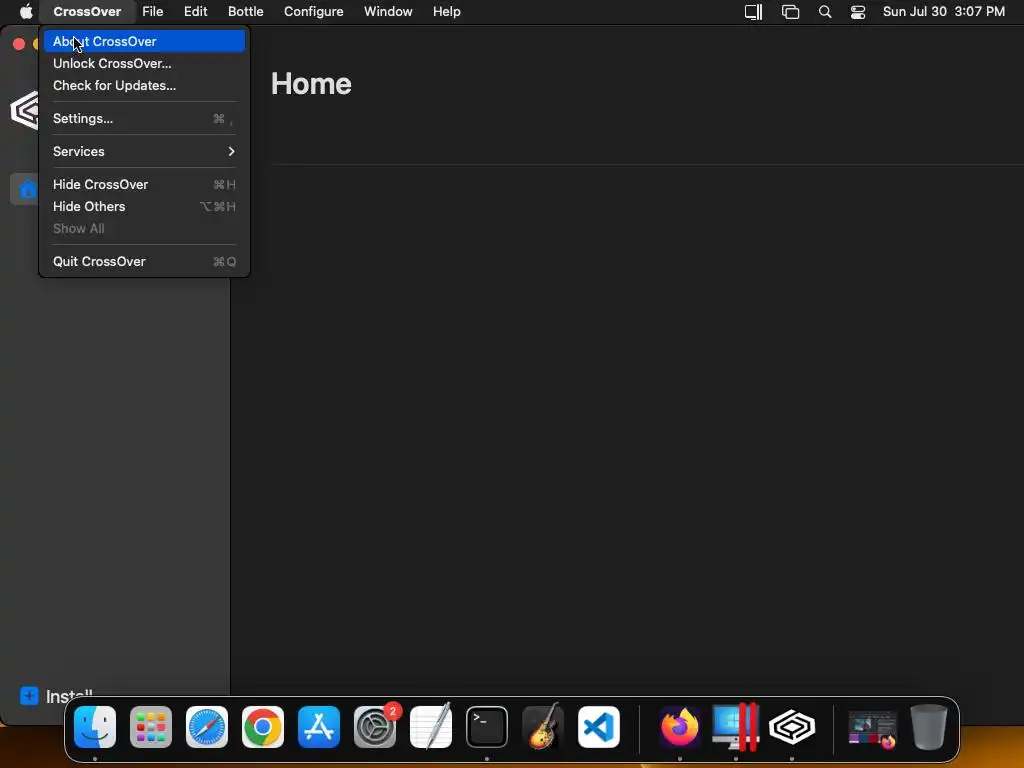1024x768 pixels.
Task: Choose Hide CrossOver
Action: click(144, 184)
